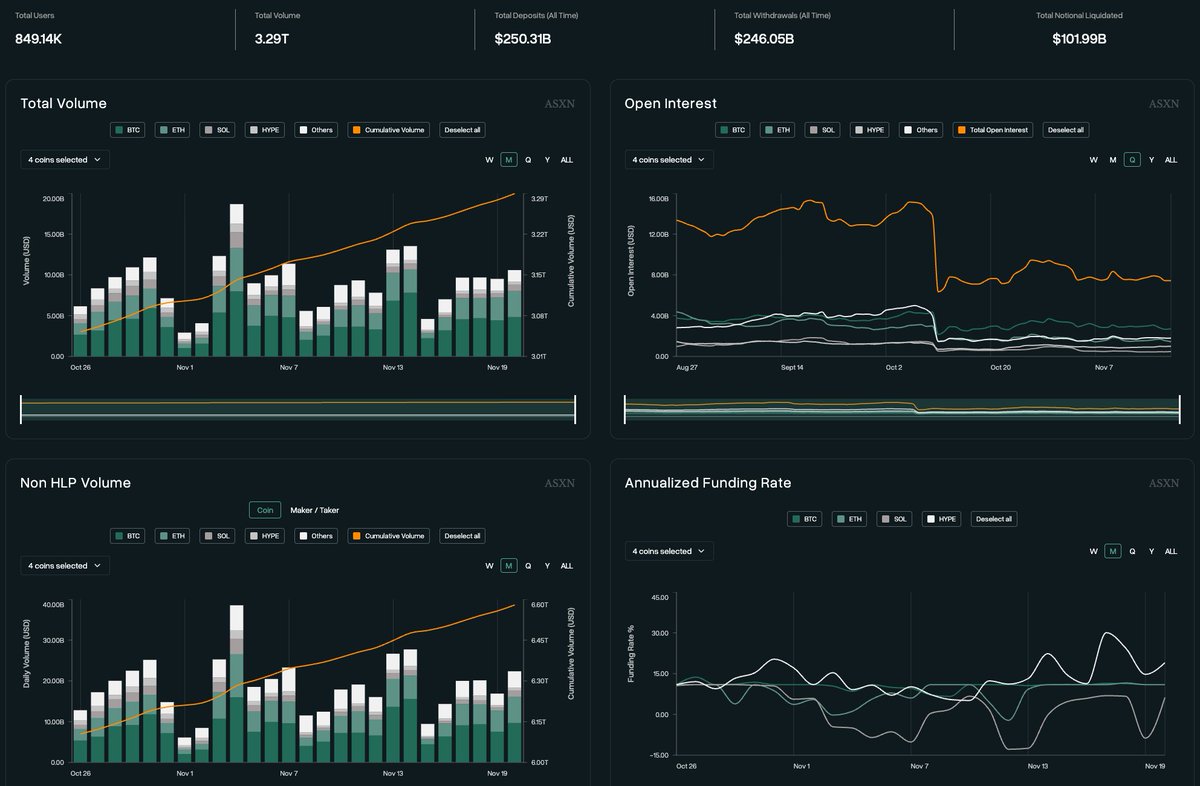
Task: Switch Non HLP Volume to Maker / Taker
Action: pos(315,510)
